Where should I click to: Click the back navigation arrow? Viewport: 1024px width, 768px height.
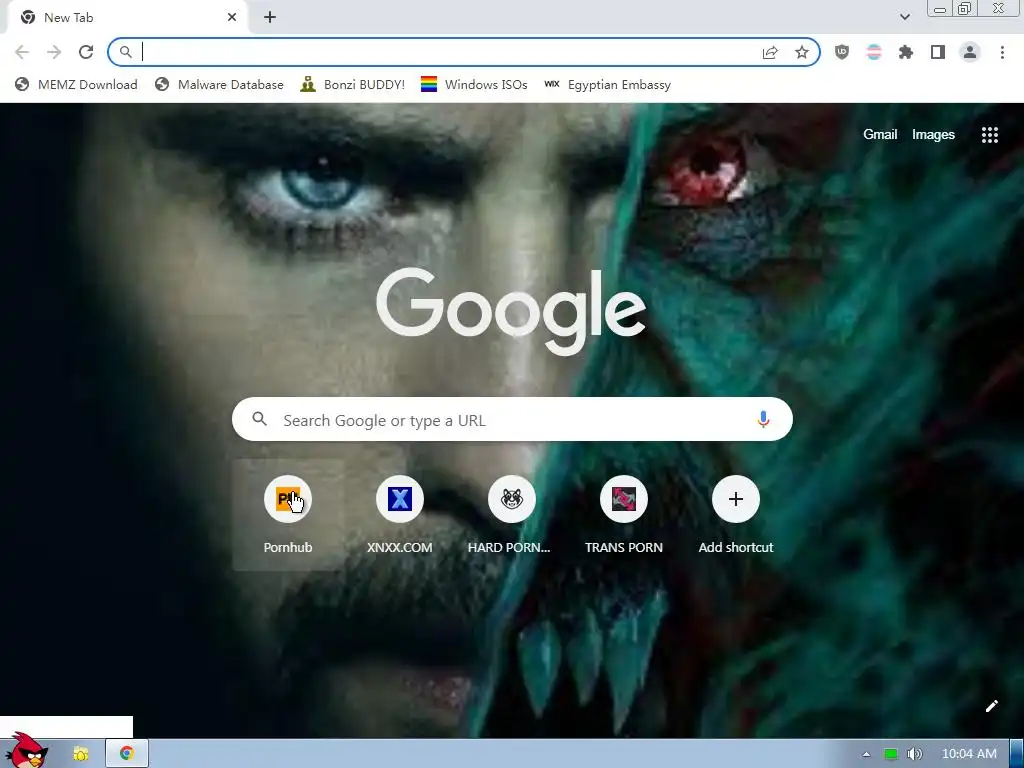(22, 52)
